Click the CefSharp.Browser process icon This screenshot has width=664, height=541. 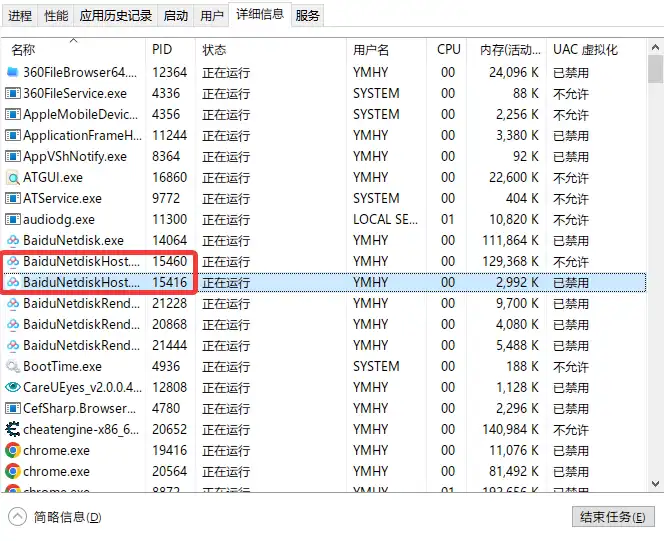13,409
